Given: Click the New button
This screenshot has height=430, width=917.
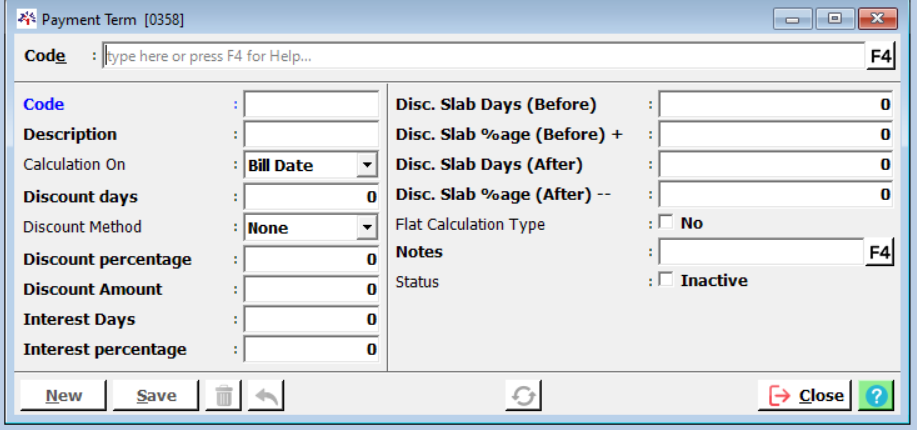Looking at the screenshot, I should pos(64,396).
